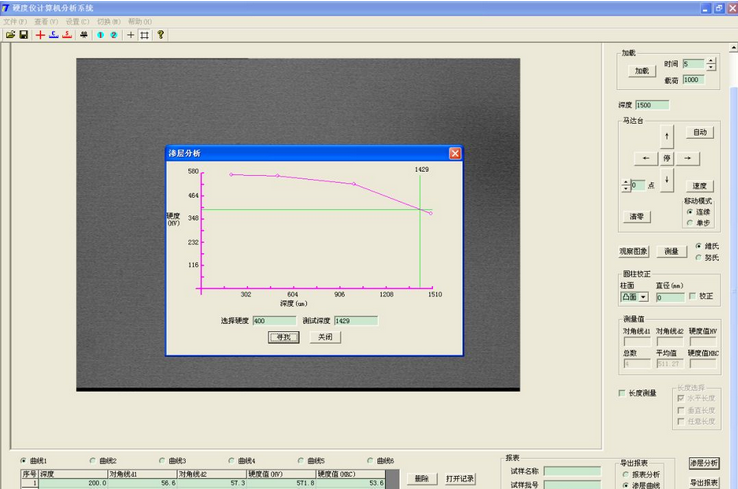Click the yellow question mark help icon
The image size is (738, 489).
160,34
